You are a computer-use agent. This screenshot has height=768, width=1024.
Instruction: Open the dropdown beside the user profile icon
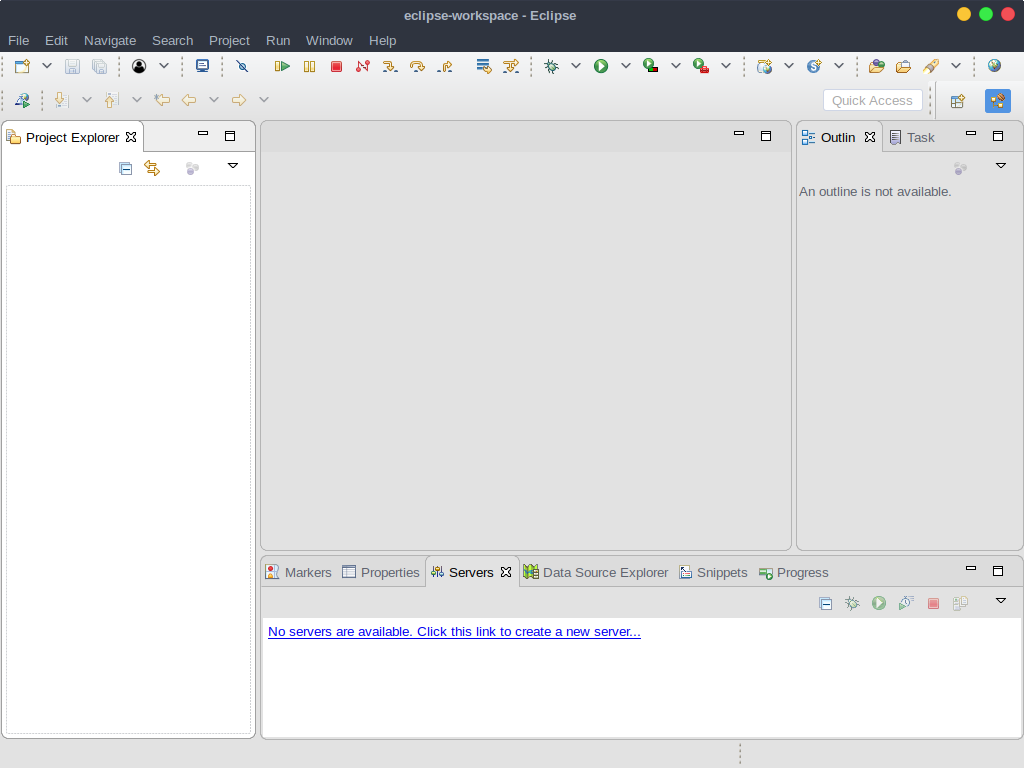pyautogui.click(x=164, y=66)
